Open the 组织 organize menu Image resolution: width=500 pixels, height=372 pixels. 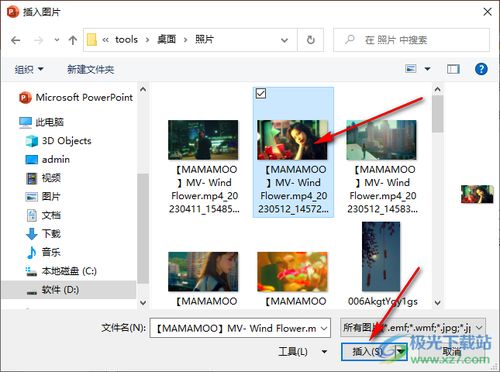coord(29,69)
